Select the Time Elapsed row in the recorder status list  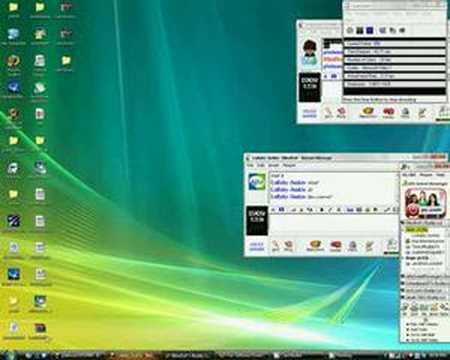tap(395, 52)
